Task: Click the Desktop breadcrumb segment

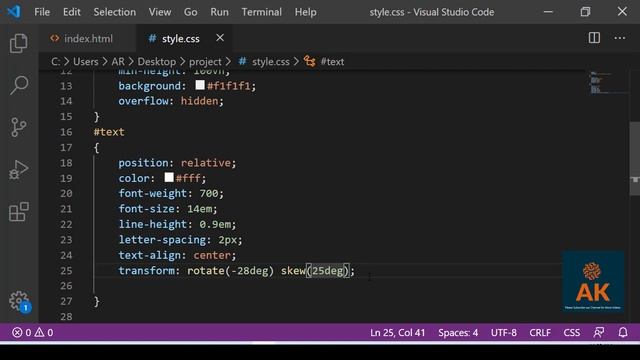Action: (x=157, y=62)
